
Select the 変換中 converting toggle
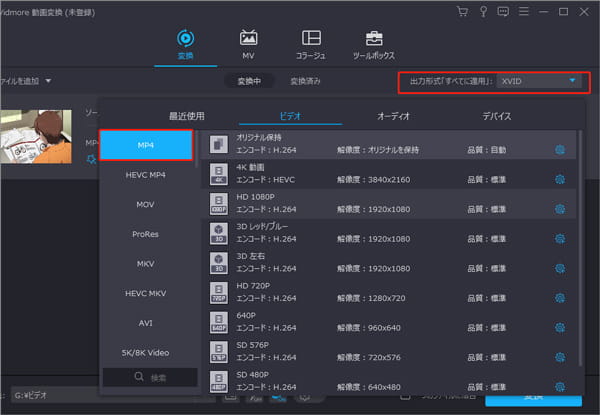(x=250, y=80)
